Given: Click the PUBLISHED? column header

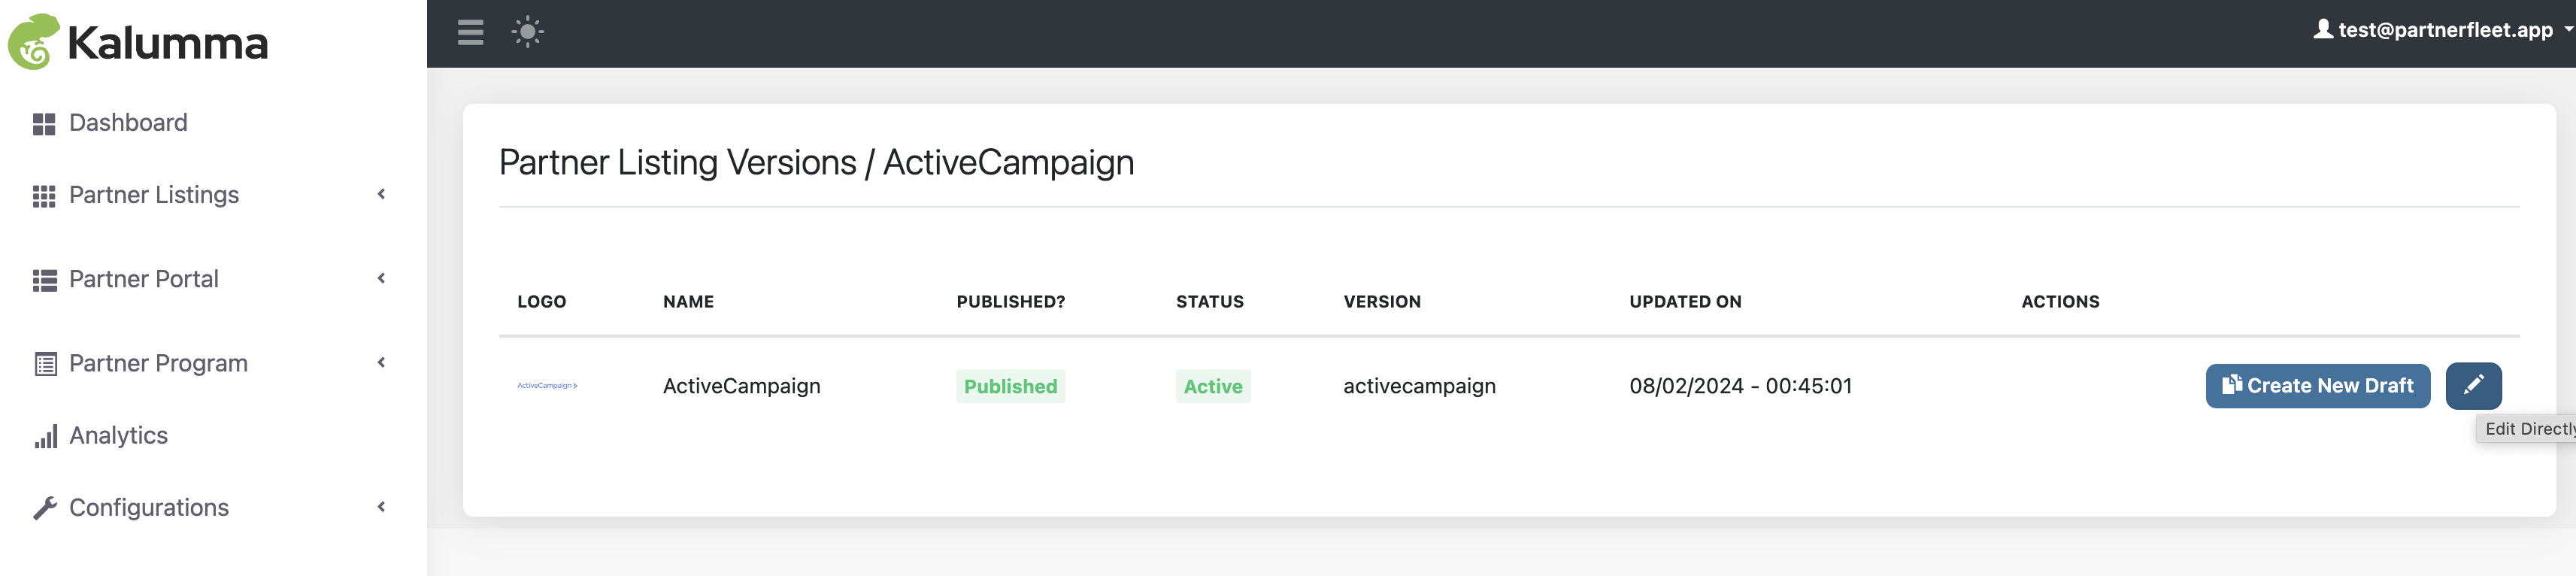Looking at the screenshot, I should coord(1010,302).
